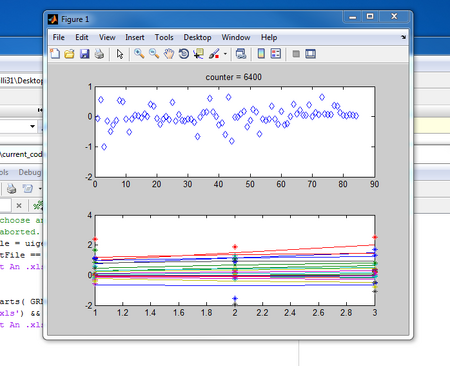Print the figure using the printer icon
This screenshot has height=366, width=450.
point(99,54)
